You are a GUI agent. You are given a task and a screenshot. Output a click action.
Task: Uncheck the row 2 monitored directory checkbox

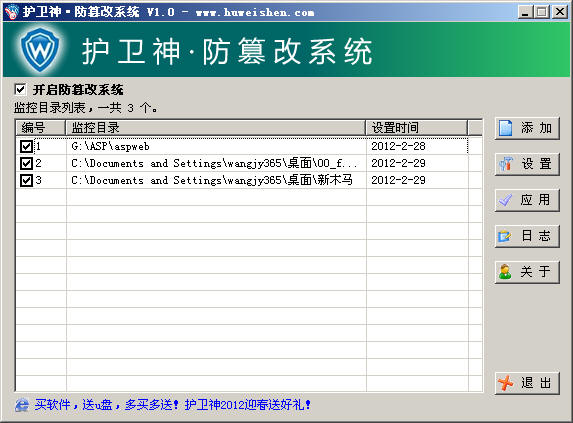pyautogui.click(x=26, y=163)
